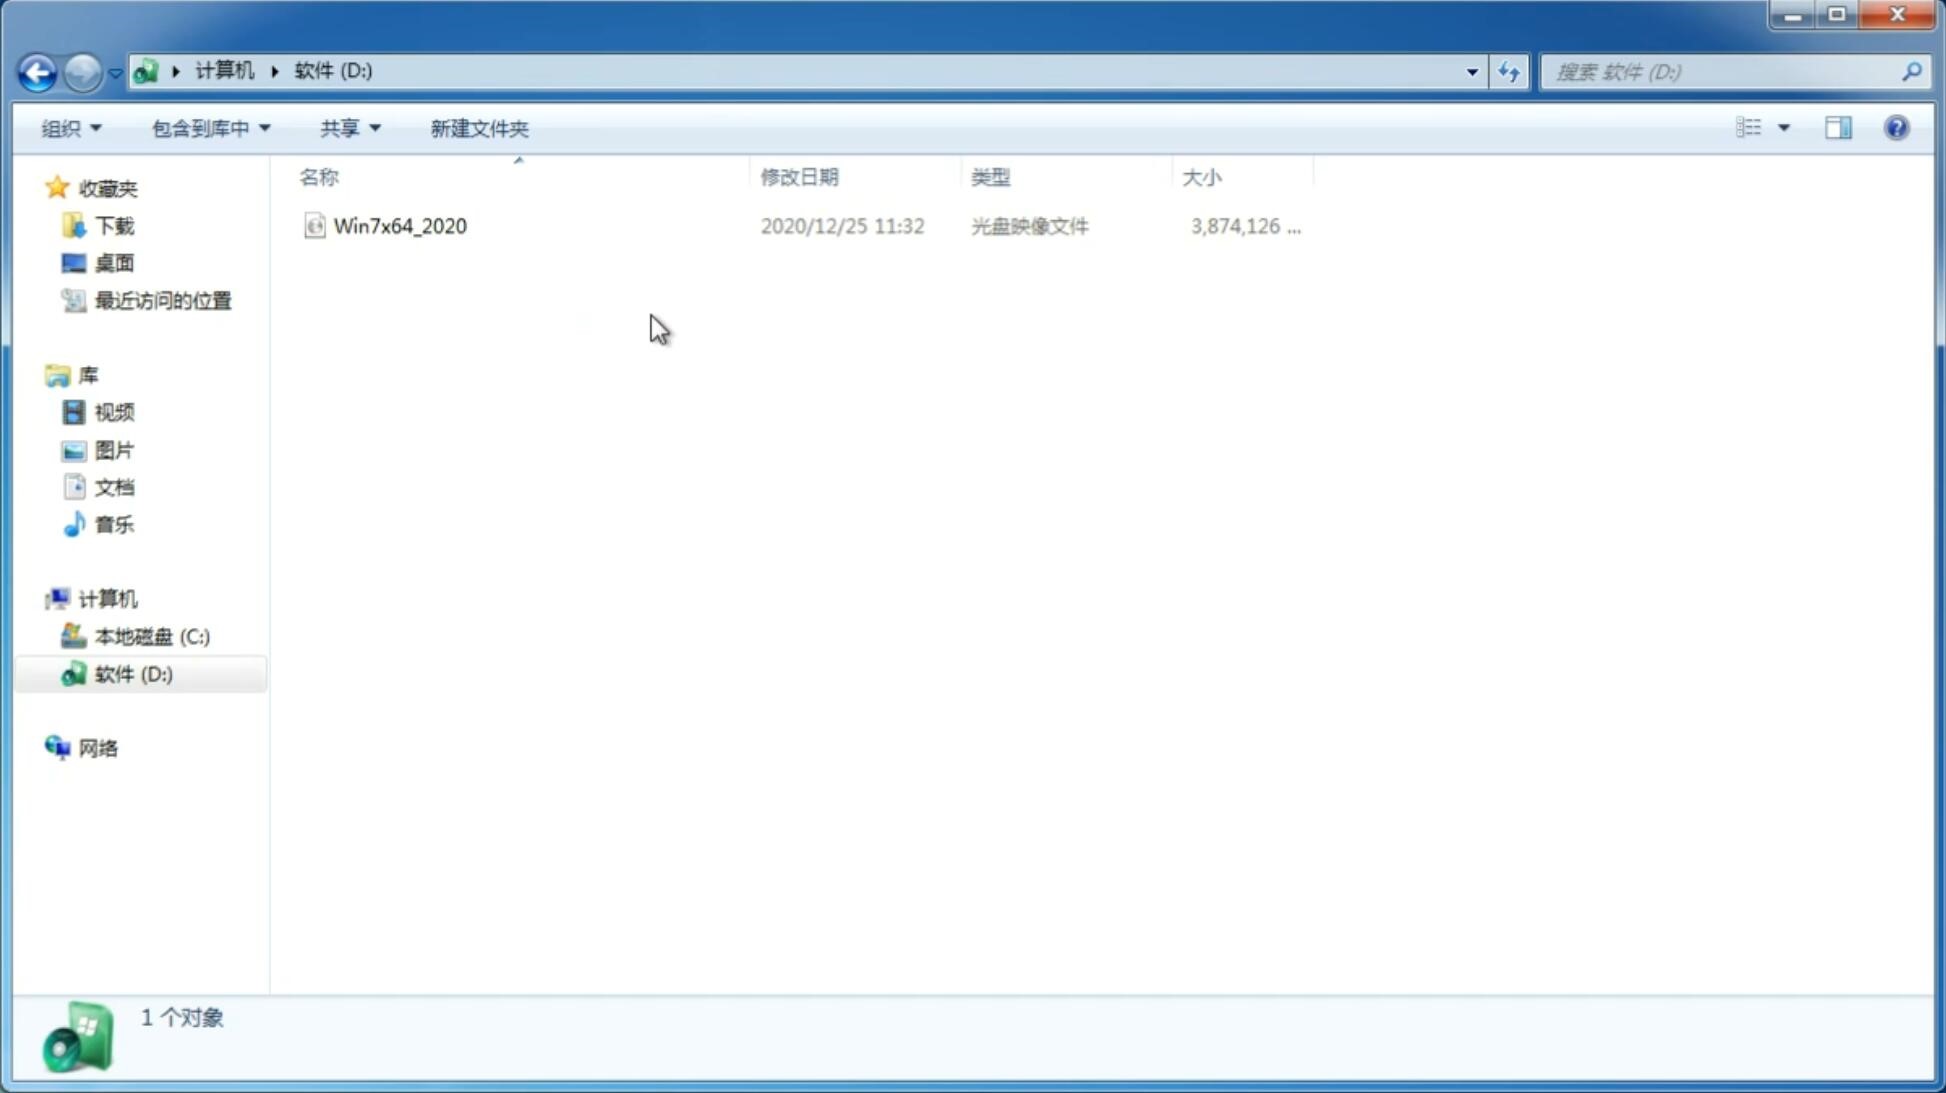The image size is (1946, 1093).
Task: Open 网络 (Network) section
Action: [x=98, y=747]
